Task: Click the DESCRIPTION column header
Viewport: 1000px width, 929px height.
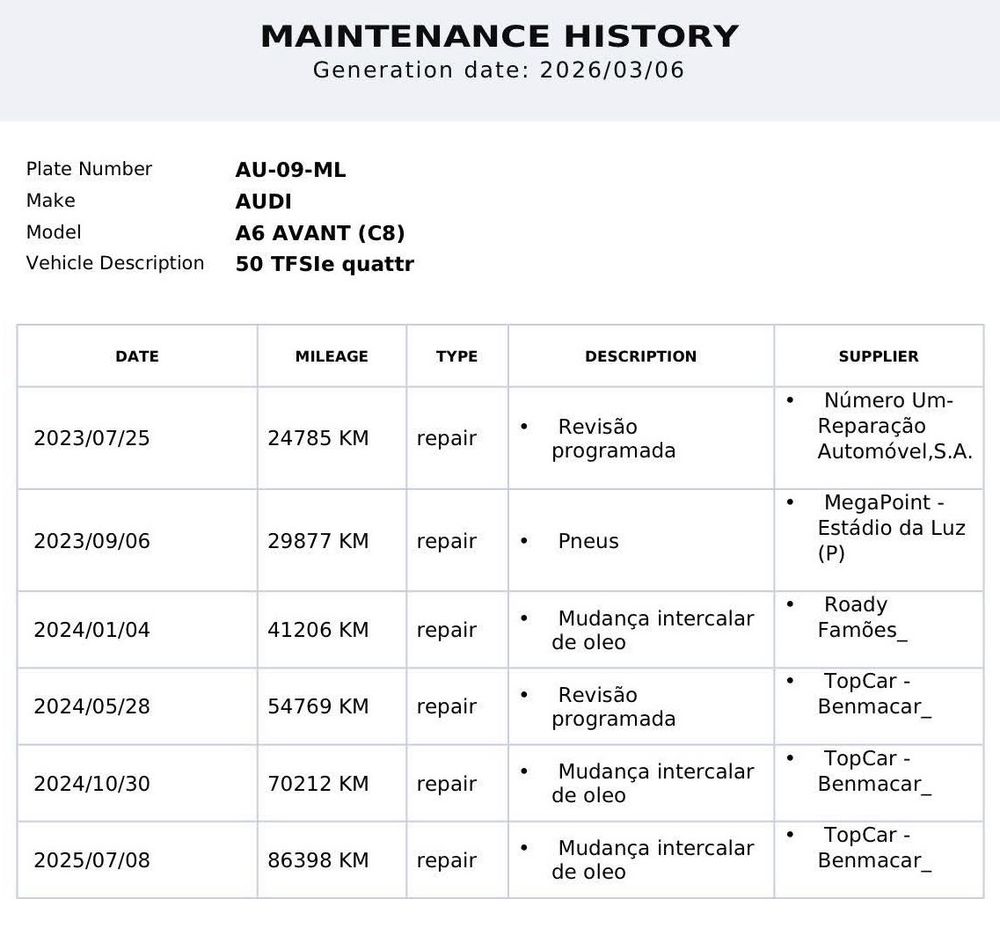Action: point(640,356)
